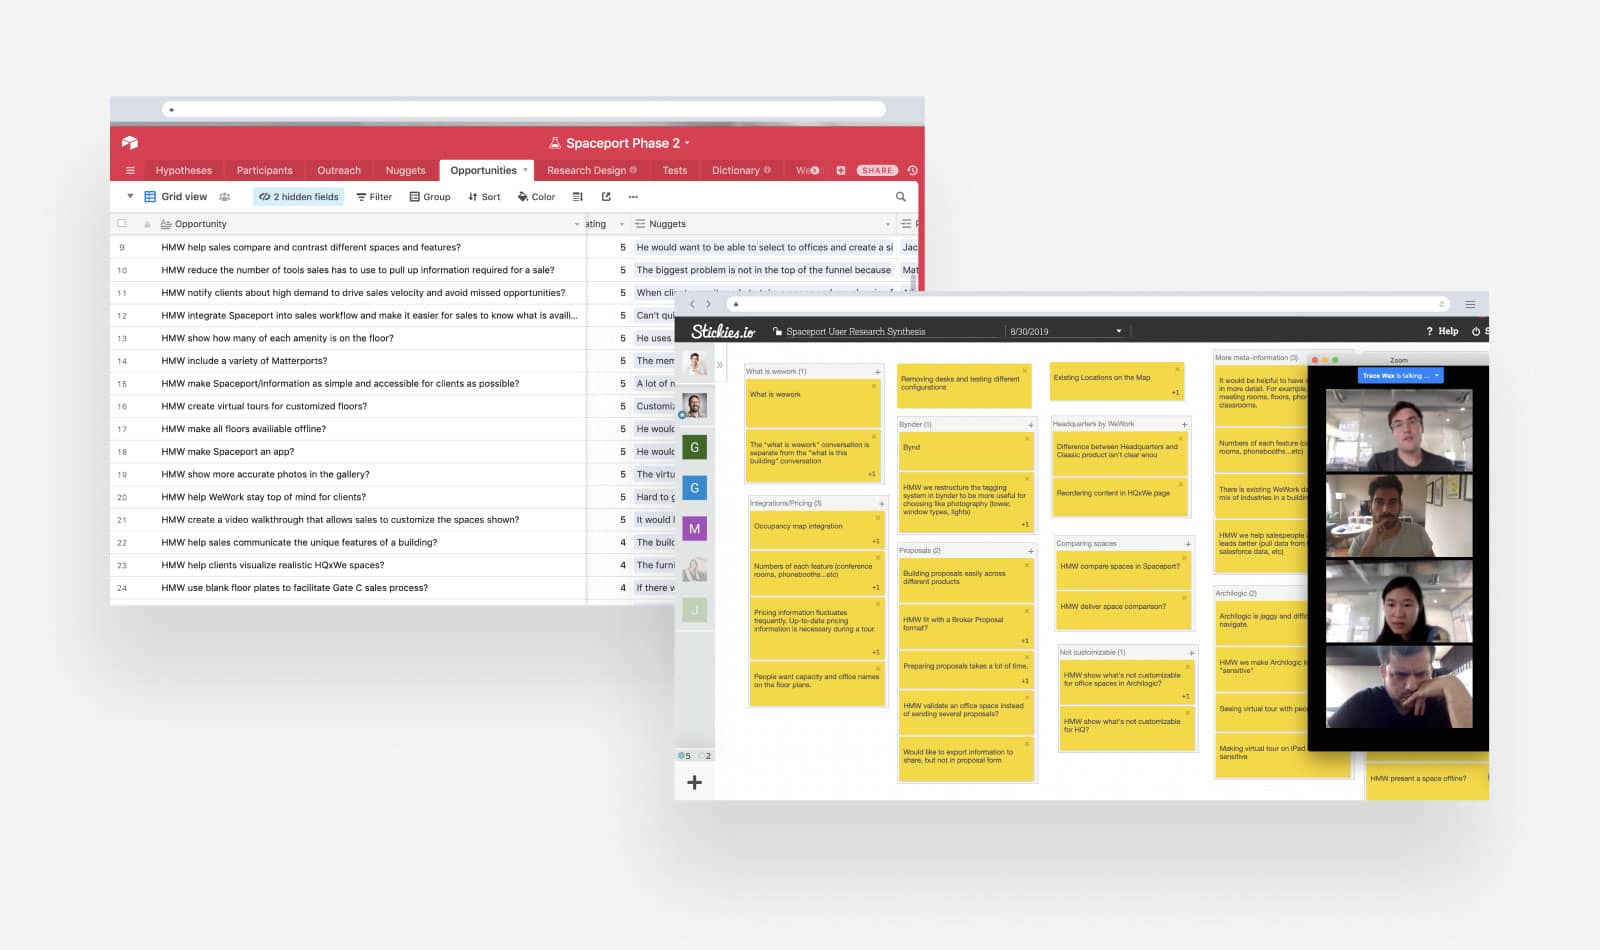The image size is (1600, 950).
Task: Click the SHARE button in Airtable
Action: (877, 171)
